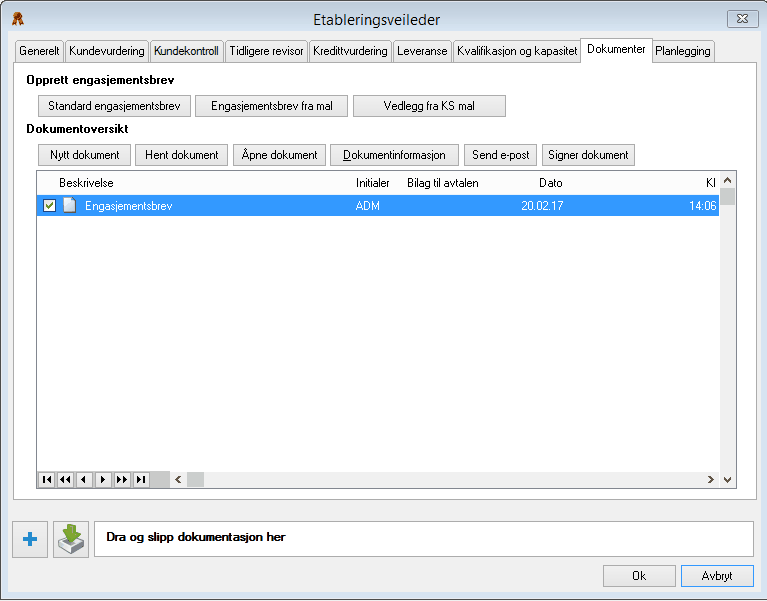Cancel with the Avbryt button
The image size is (767, 601).
717,576
